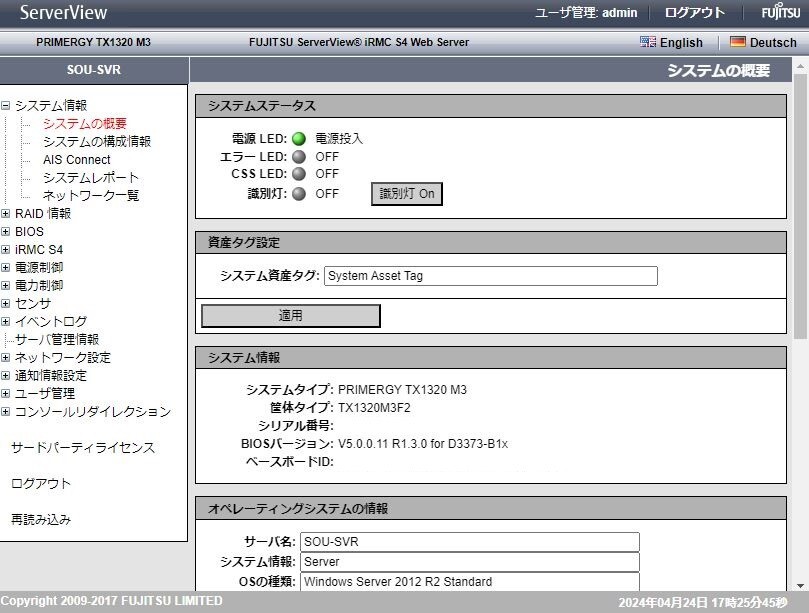The height and width of the screenshot is (613, 809).
Task: Click the サーバ名 field showing SOU-SVR
Action: [x=470, y=542]
